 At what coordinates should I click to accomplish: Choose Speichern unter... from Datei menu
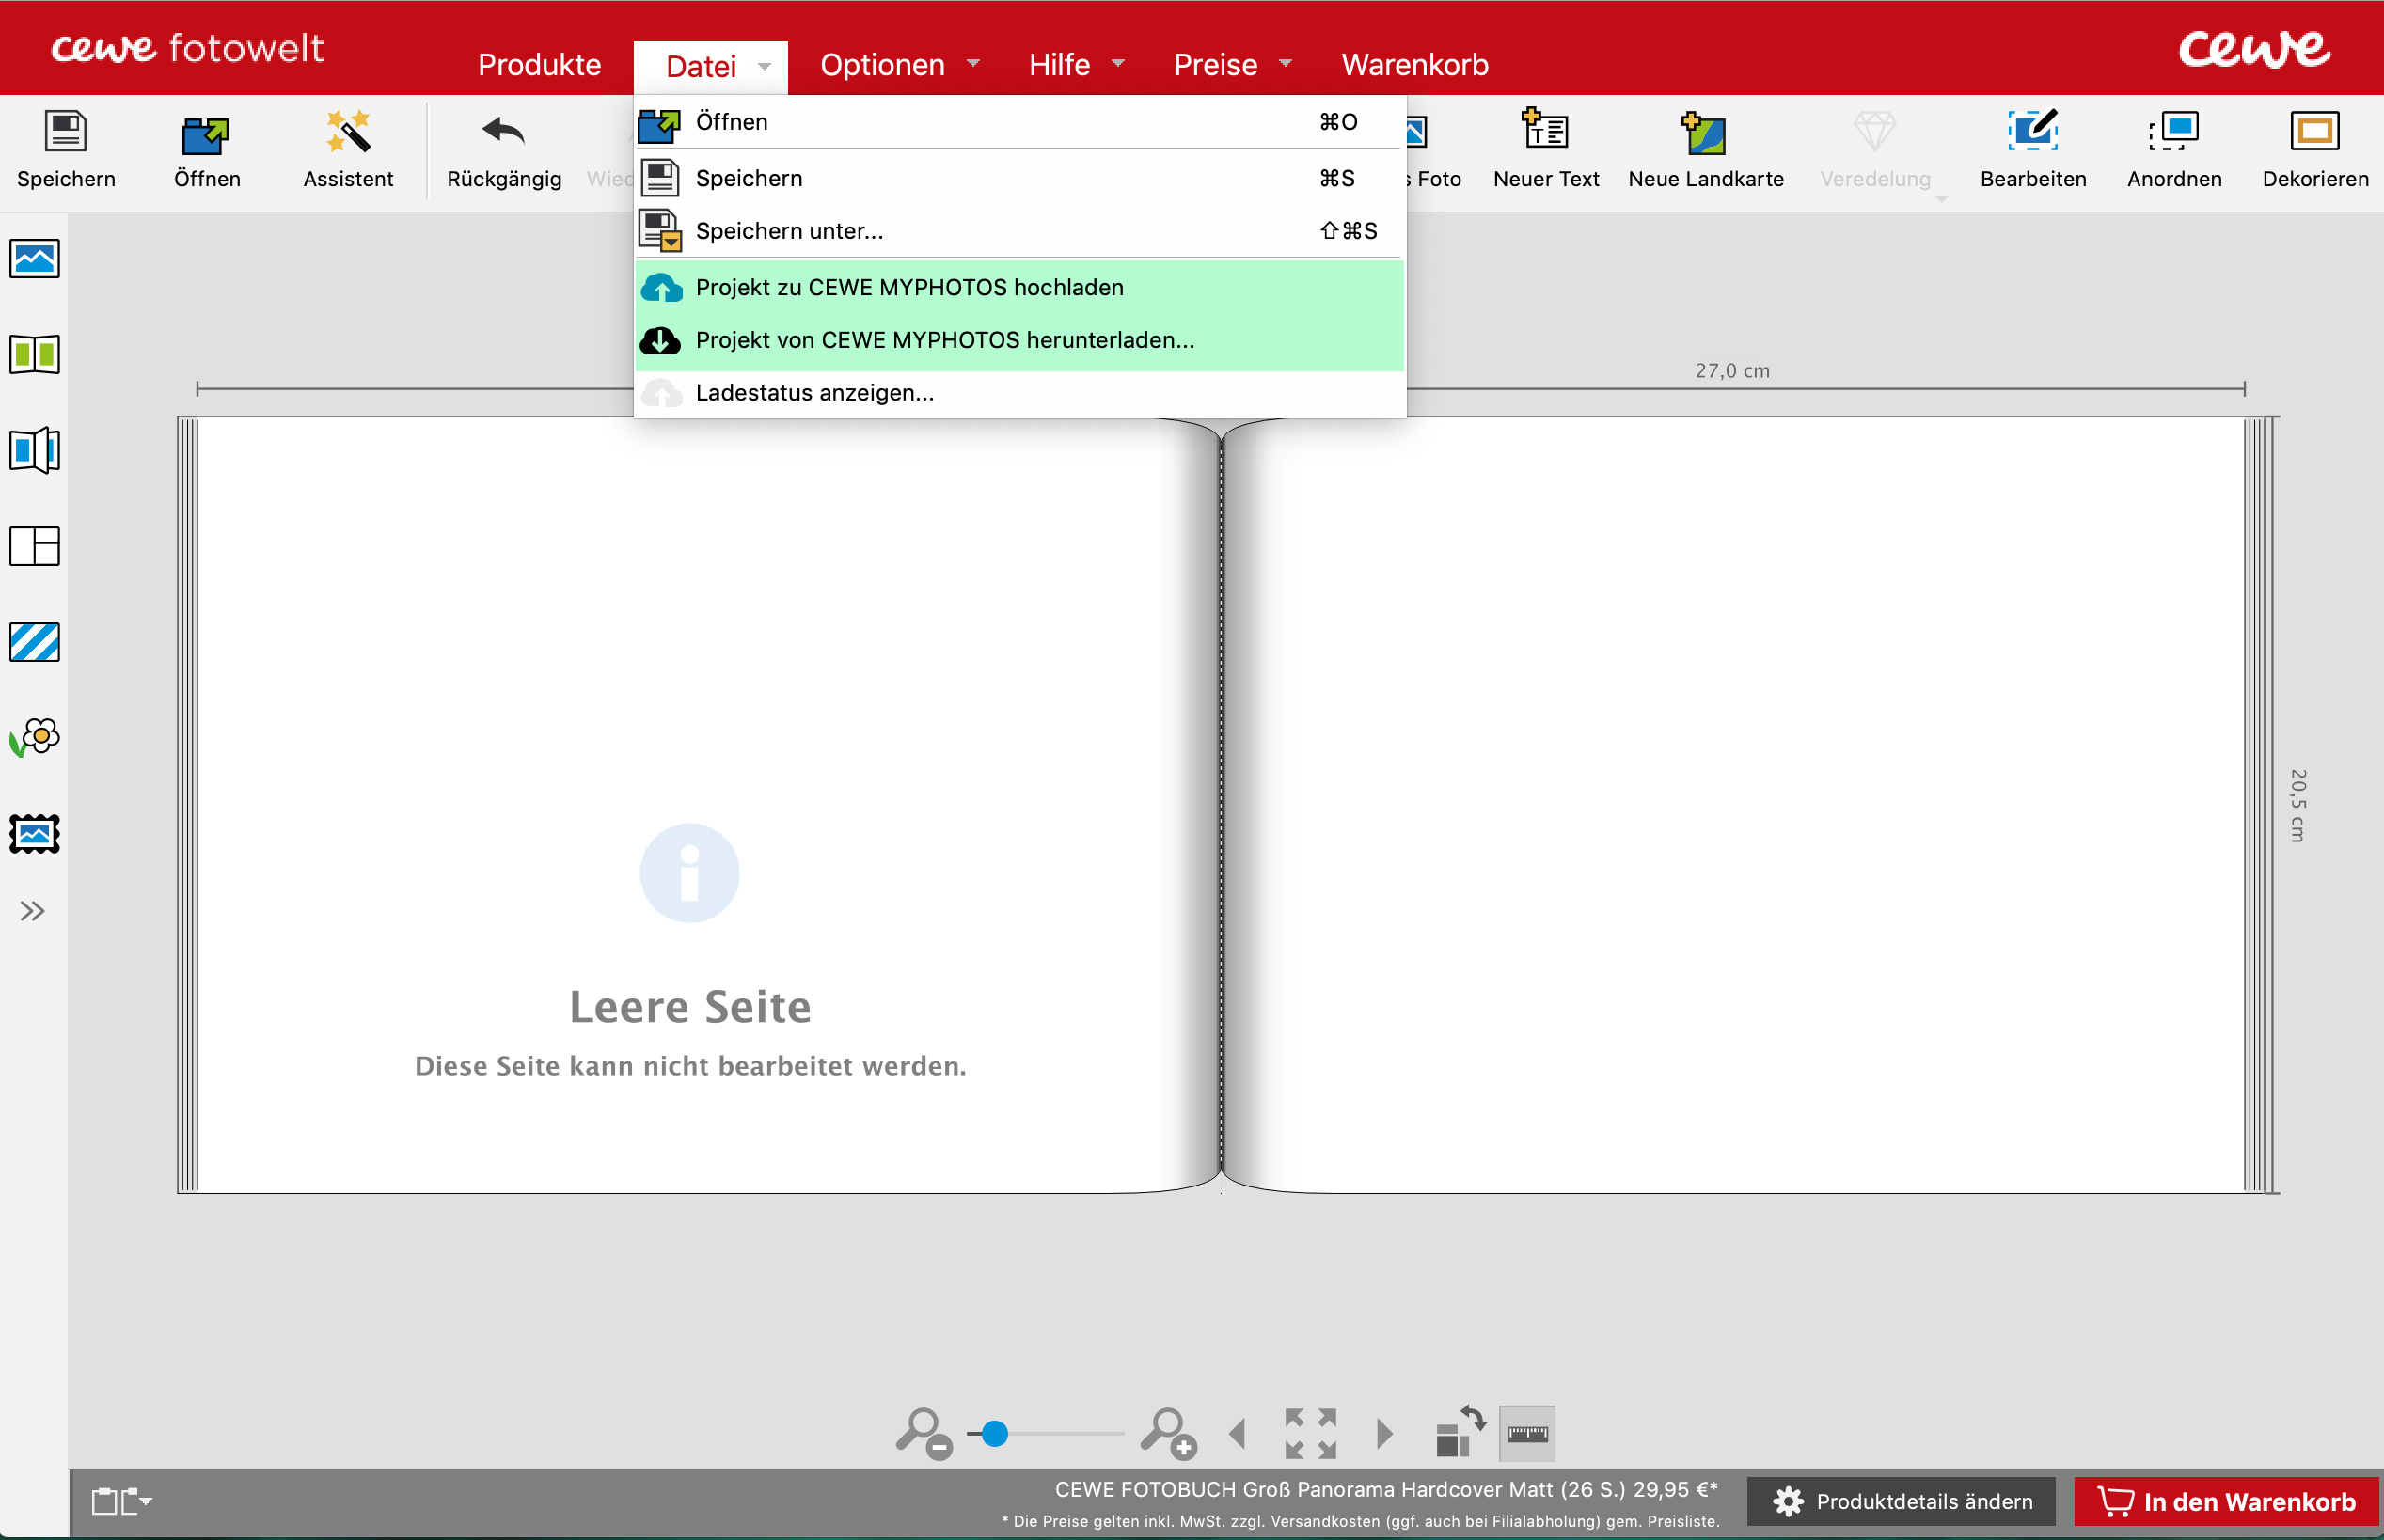(x=789, y=231)
